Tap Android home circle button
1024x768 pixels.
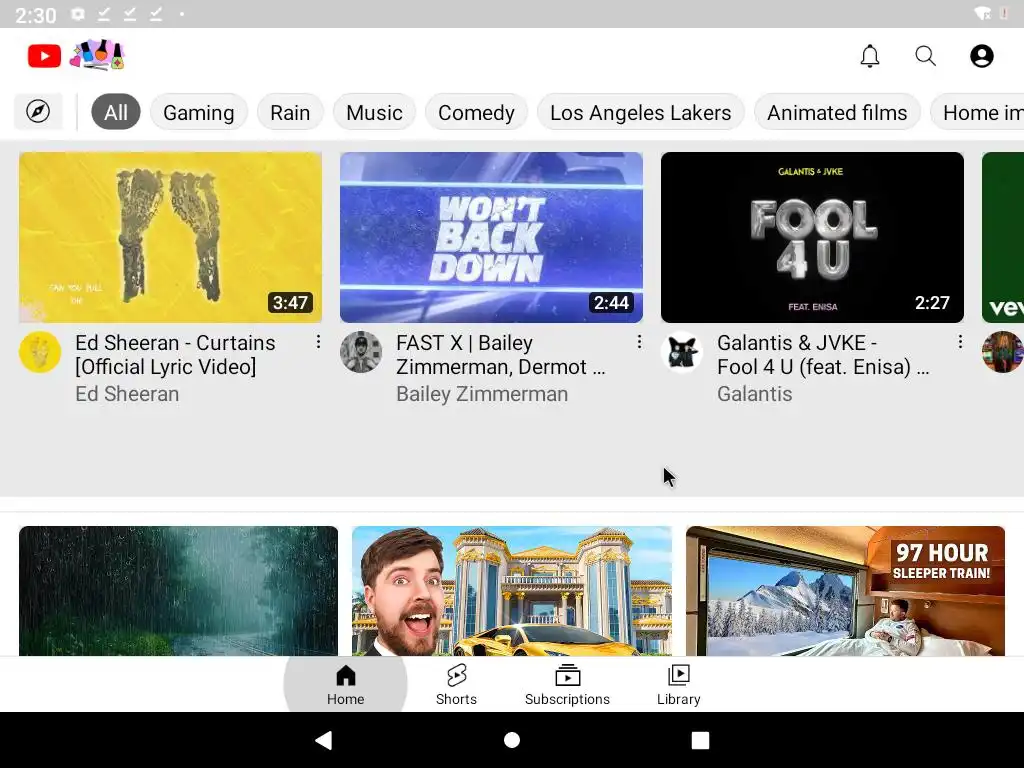coord(512,740)
